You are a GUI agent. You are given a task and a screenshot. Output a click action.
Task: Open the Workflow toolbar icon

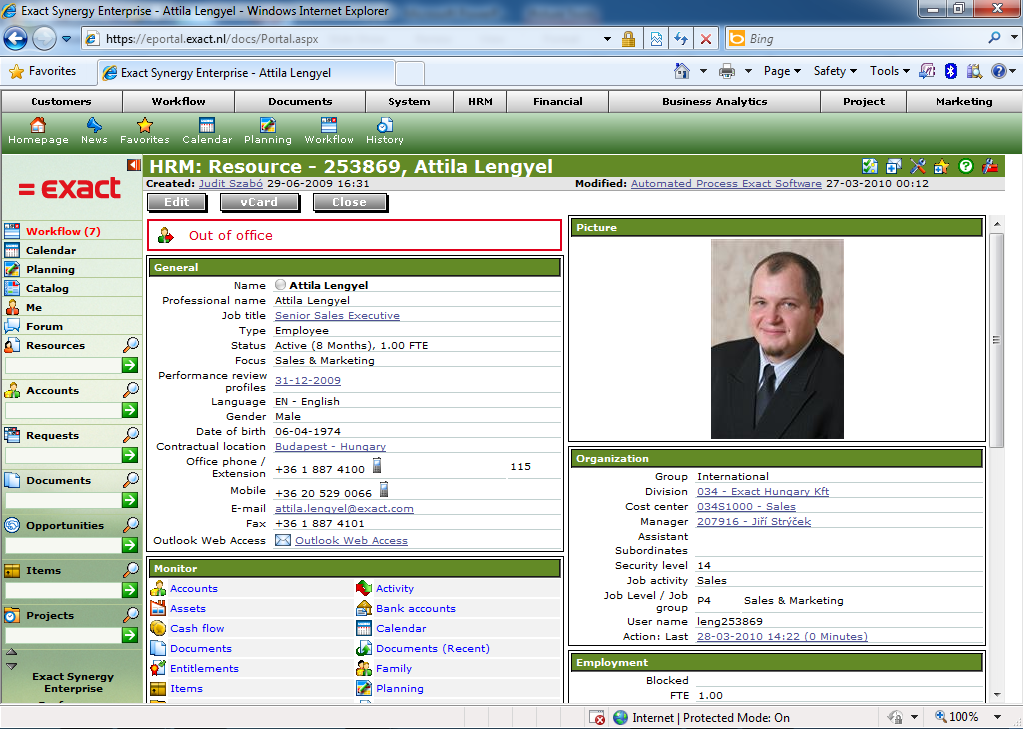point(329,131)
